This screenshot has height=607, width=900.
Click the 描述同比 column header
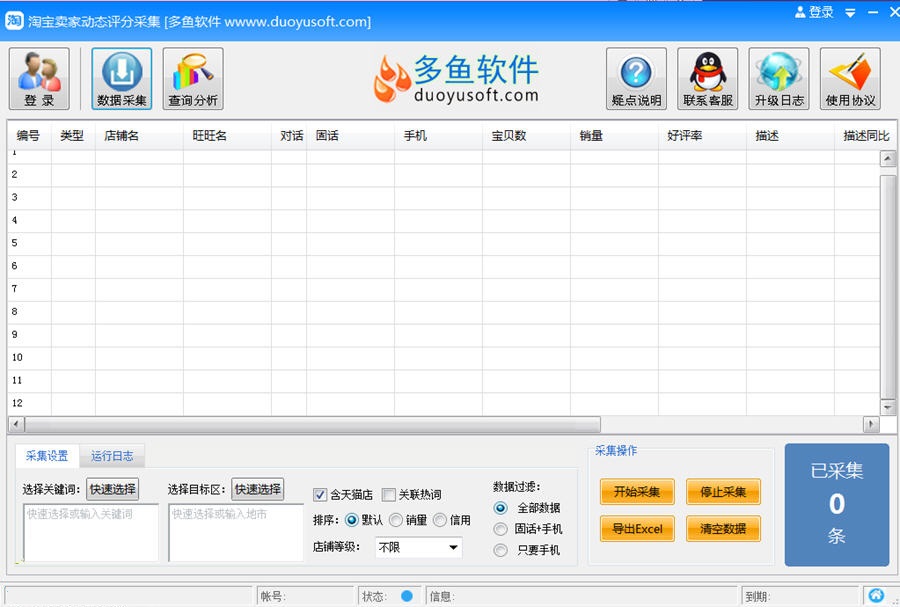point(866,136)
